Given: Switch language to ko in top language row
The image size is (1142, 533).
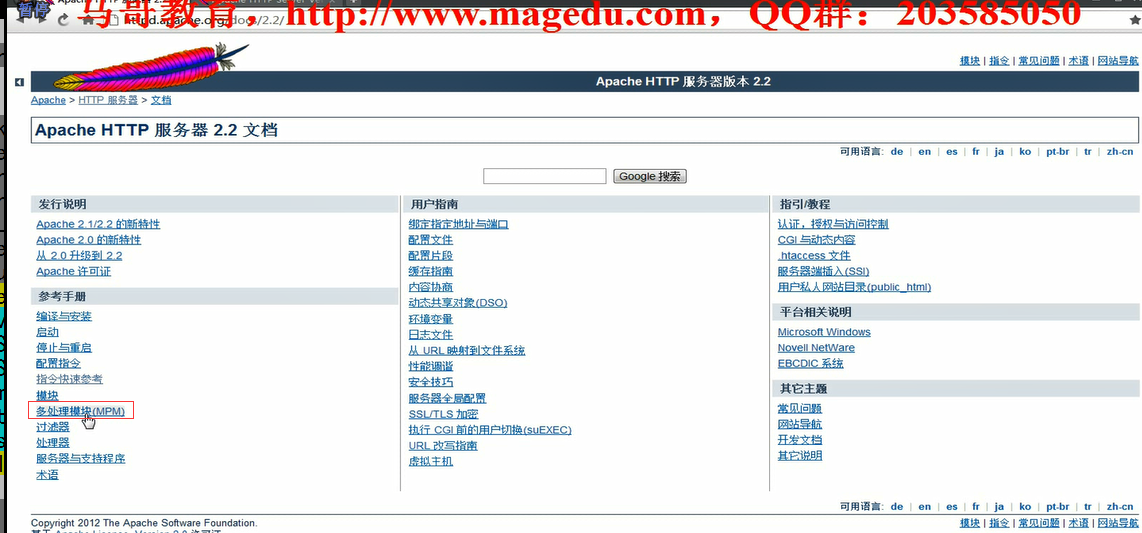Looking at the screenshot, I should point(1025,151).
